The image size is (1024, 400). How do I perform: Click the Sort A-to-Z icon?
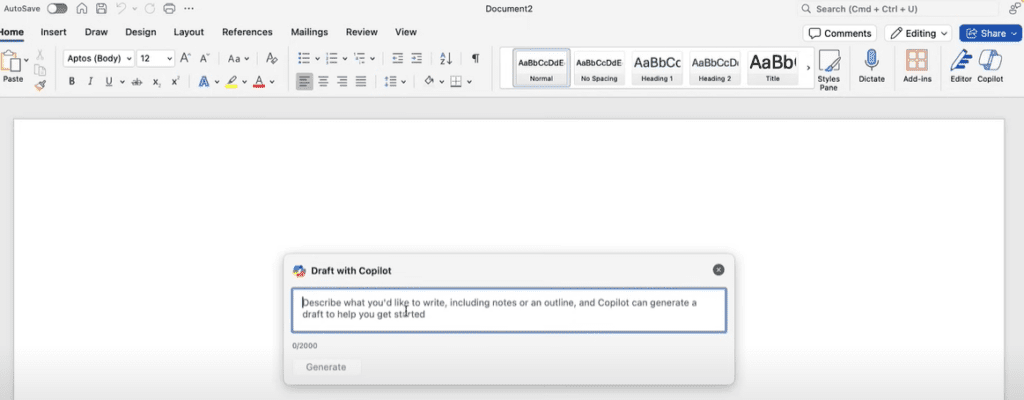pyautogui.click(x=446, y=58)
